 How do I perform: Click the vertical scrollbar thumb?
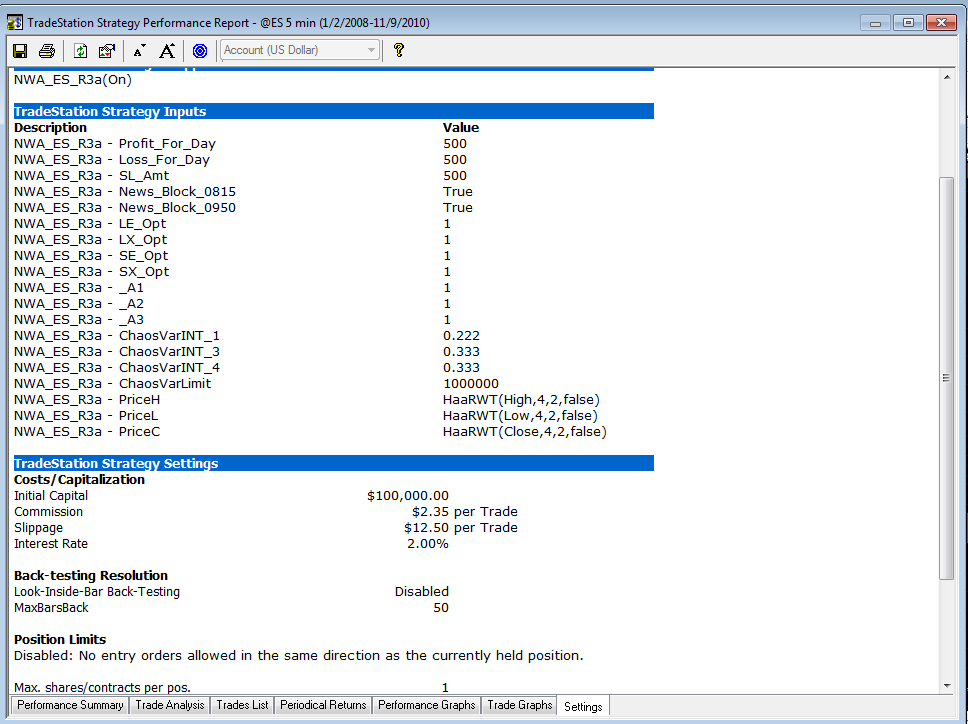(946, 378)
